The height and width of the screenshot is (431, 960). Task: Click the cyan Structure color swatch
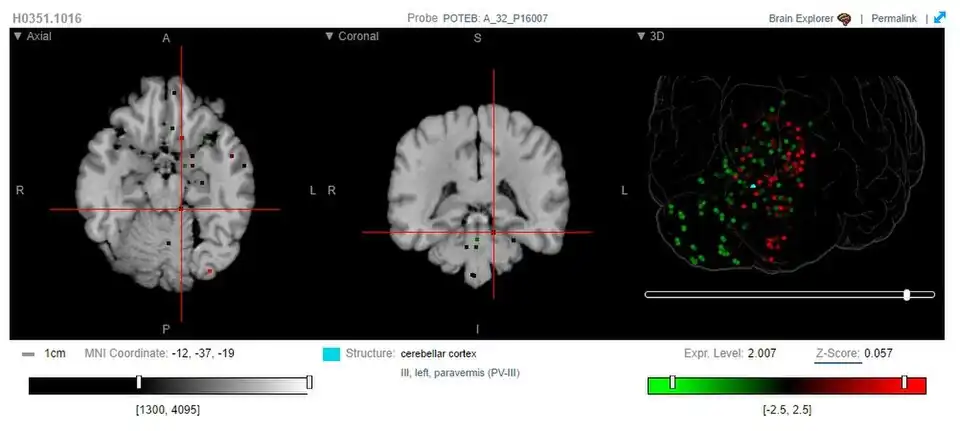(x=331, y=354)
